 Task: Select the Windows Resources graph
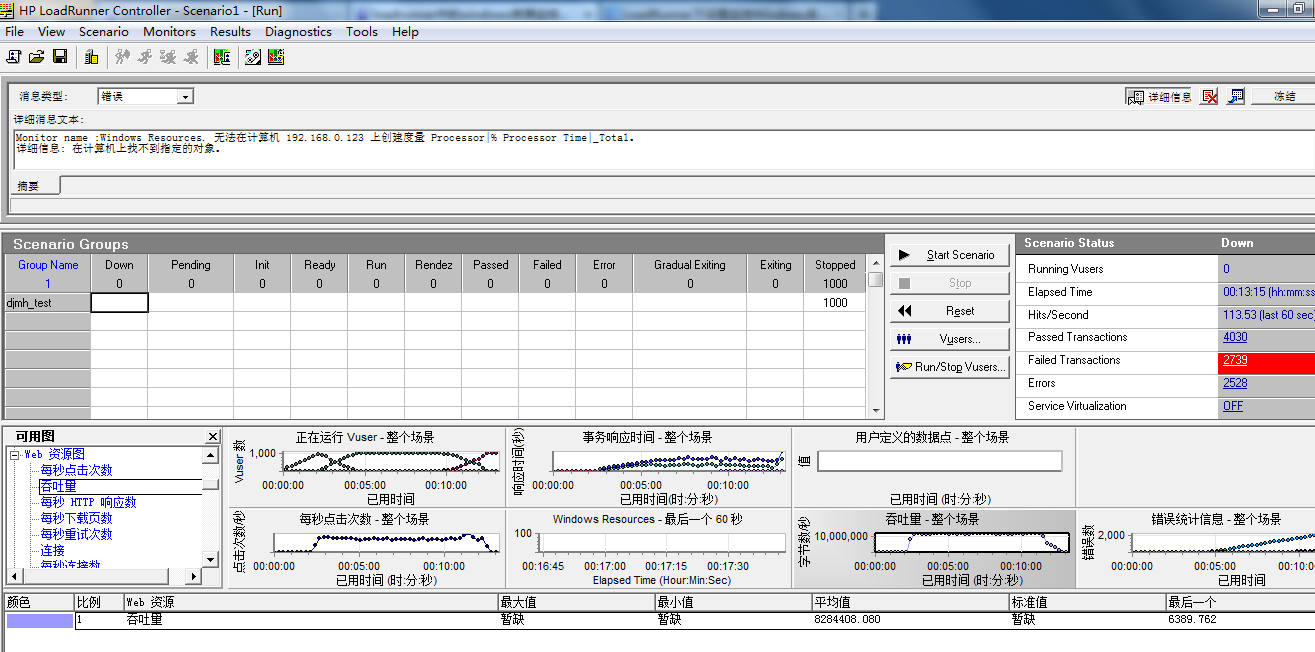click(x=648, y=548)
